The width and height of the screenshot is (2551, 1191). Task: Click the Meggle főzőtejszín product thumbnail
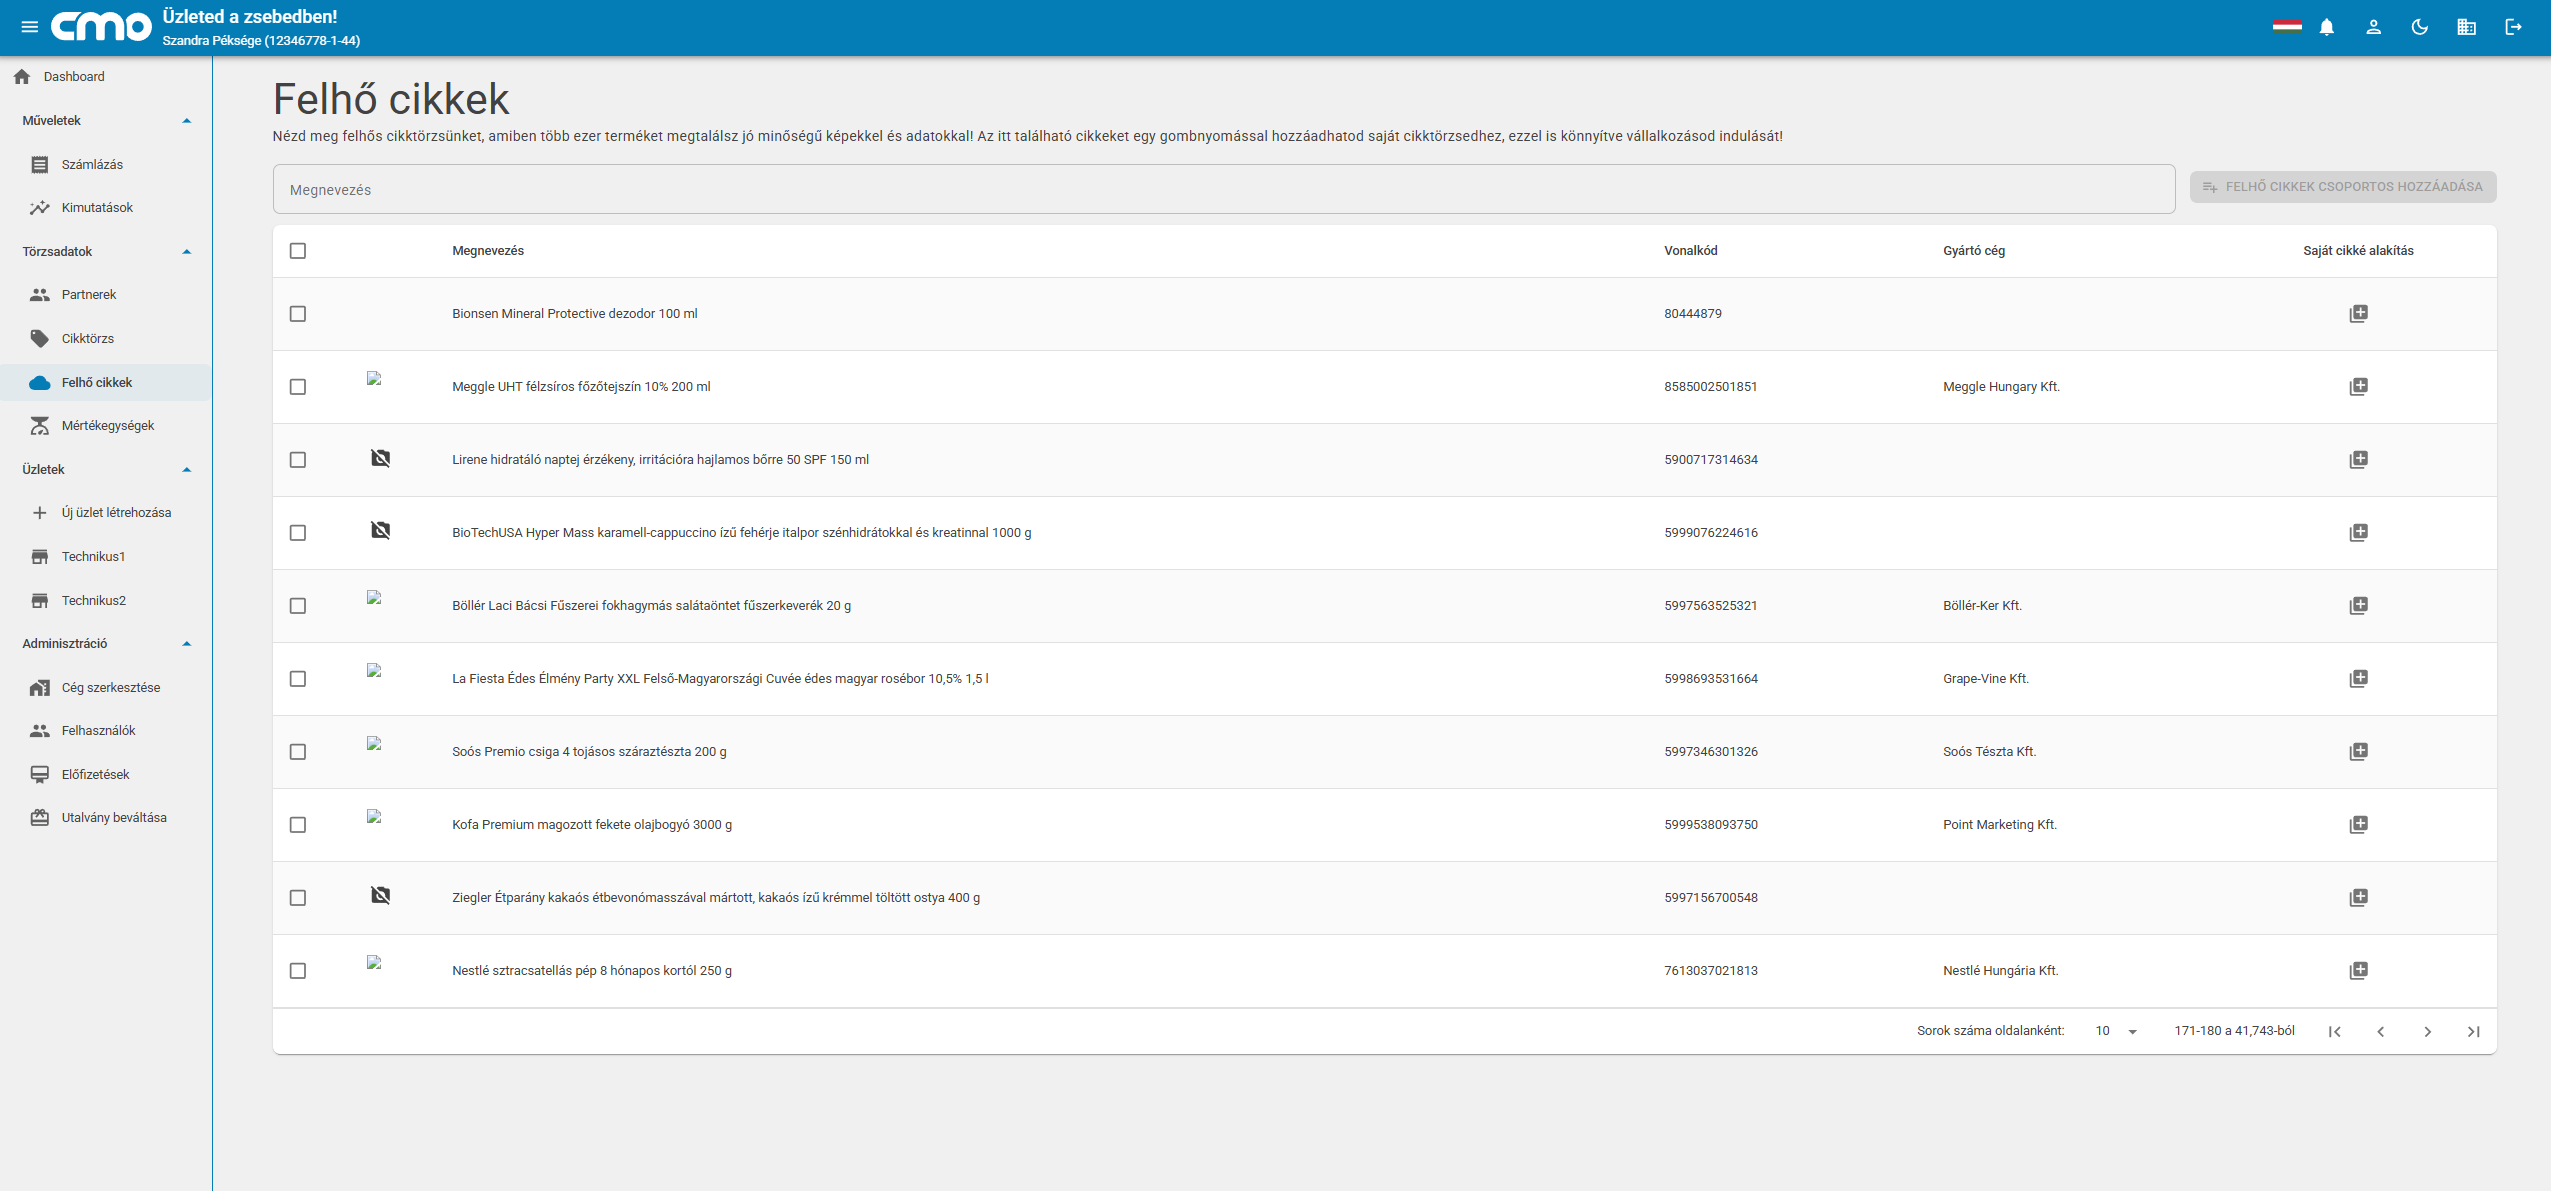pyautogui.click(x=374, y=379)
